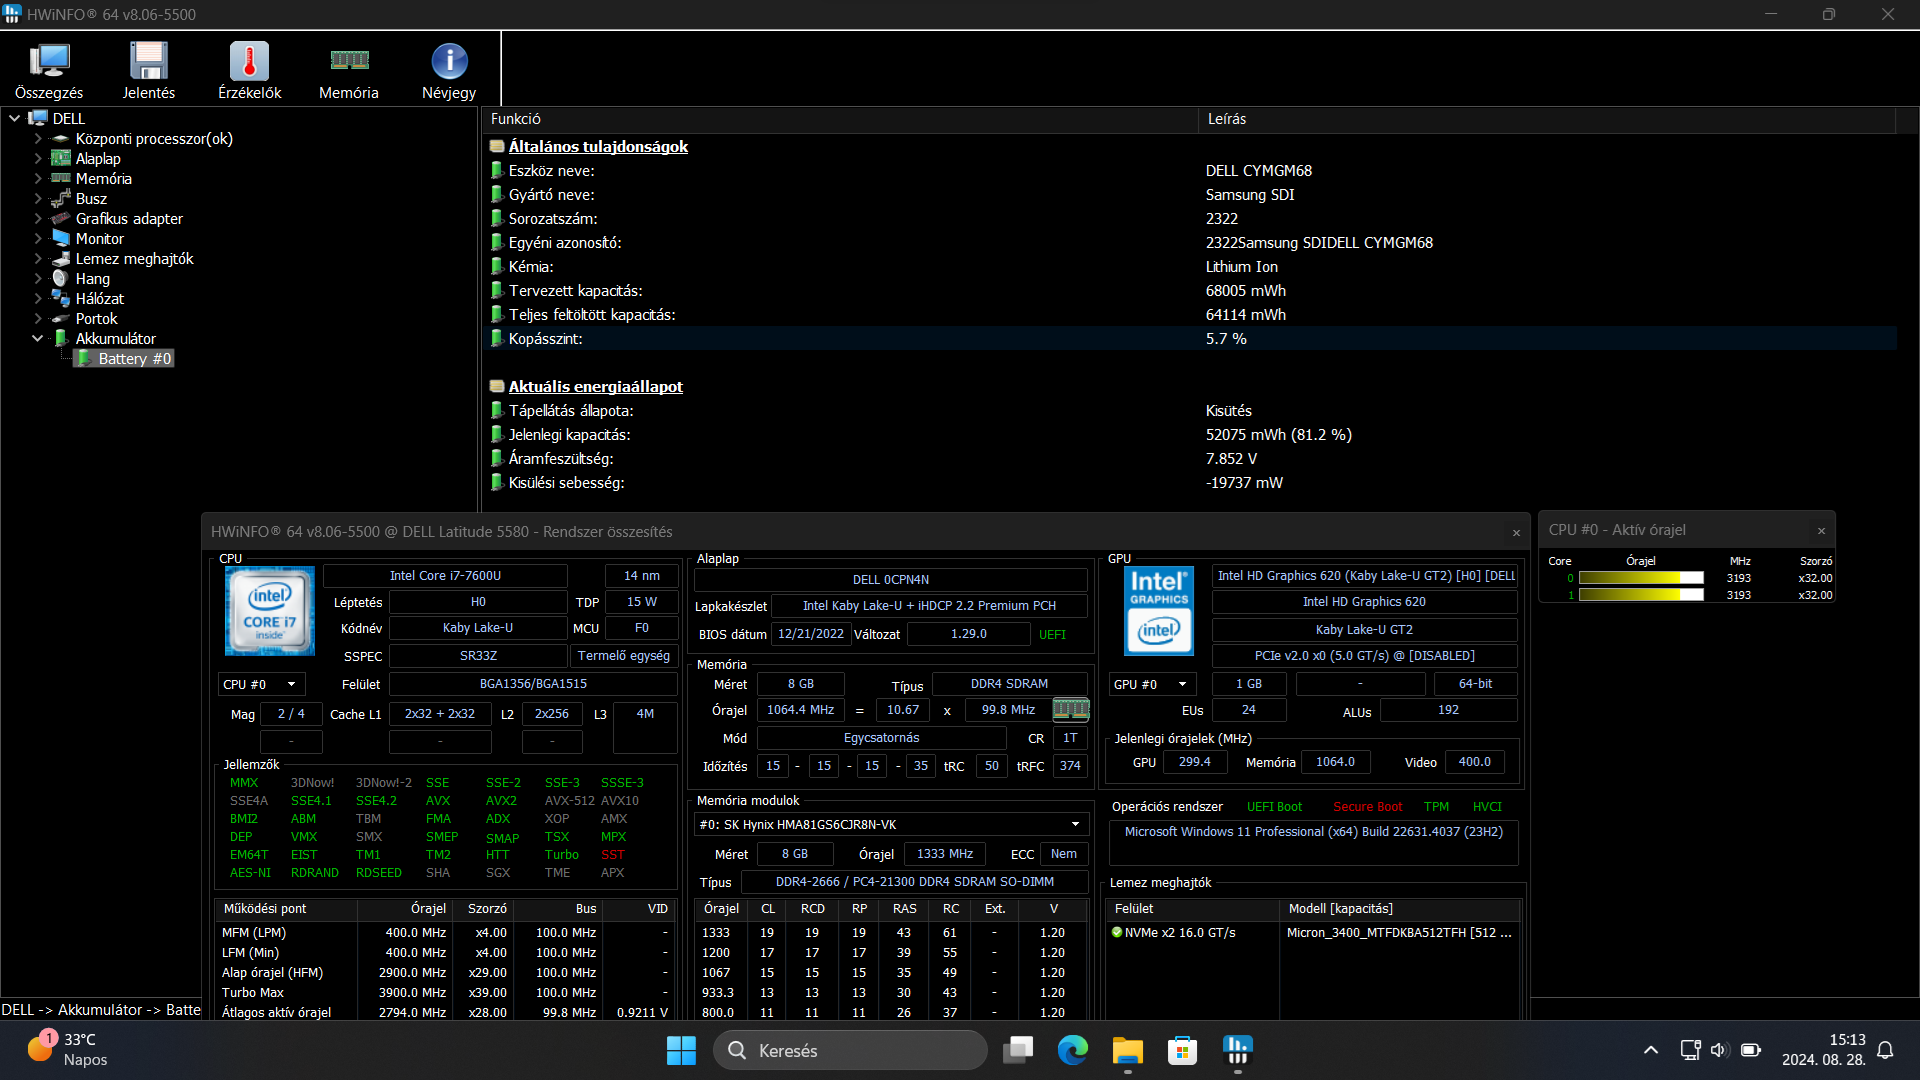Collapse the DELL root tree node
Screen dimensions: 1920x1080
pyautogui.click(x=15, y=118)
